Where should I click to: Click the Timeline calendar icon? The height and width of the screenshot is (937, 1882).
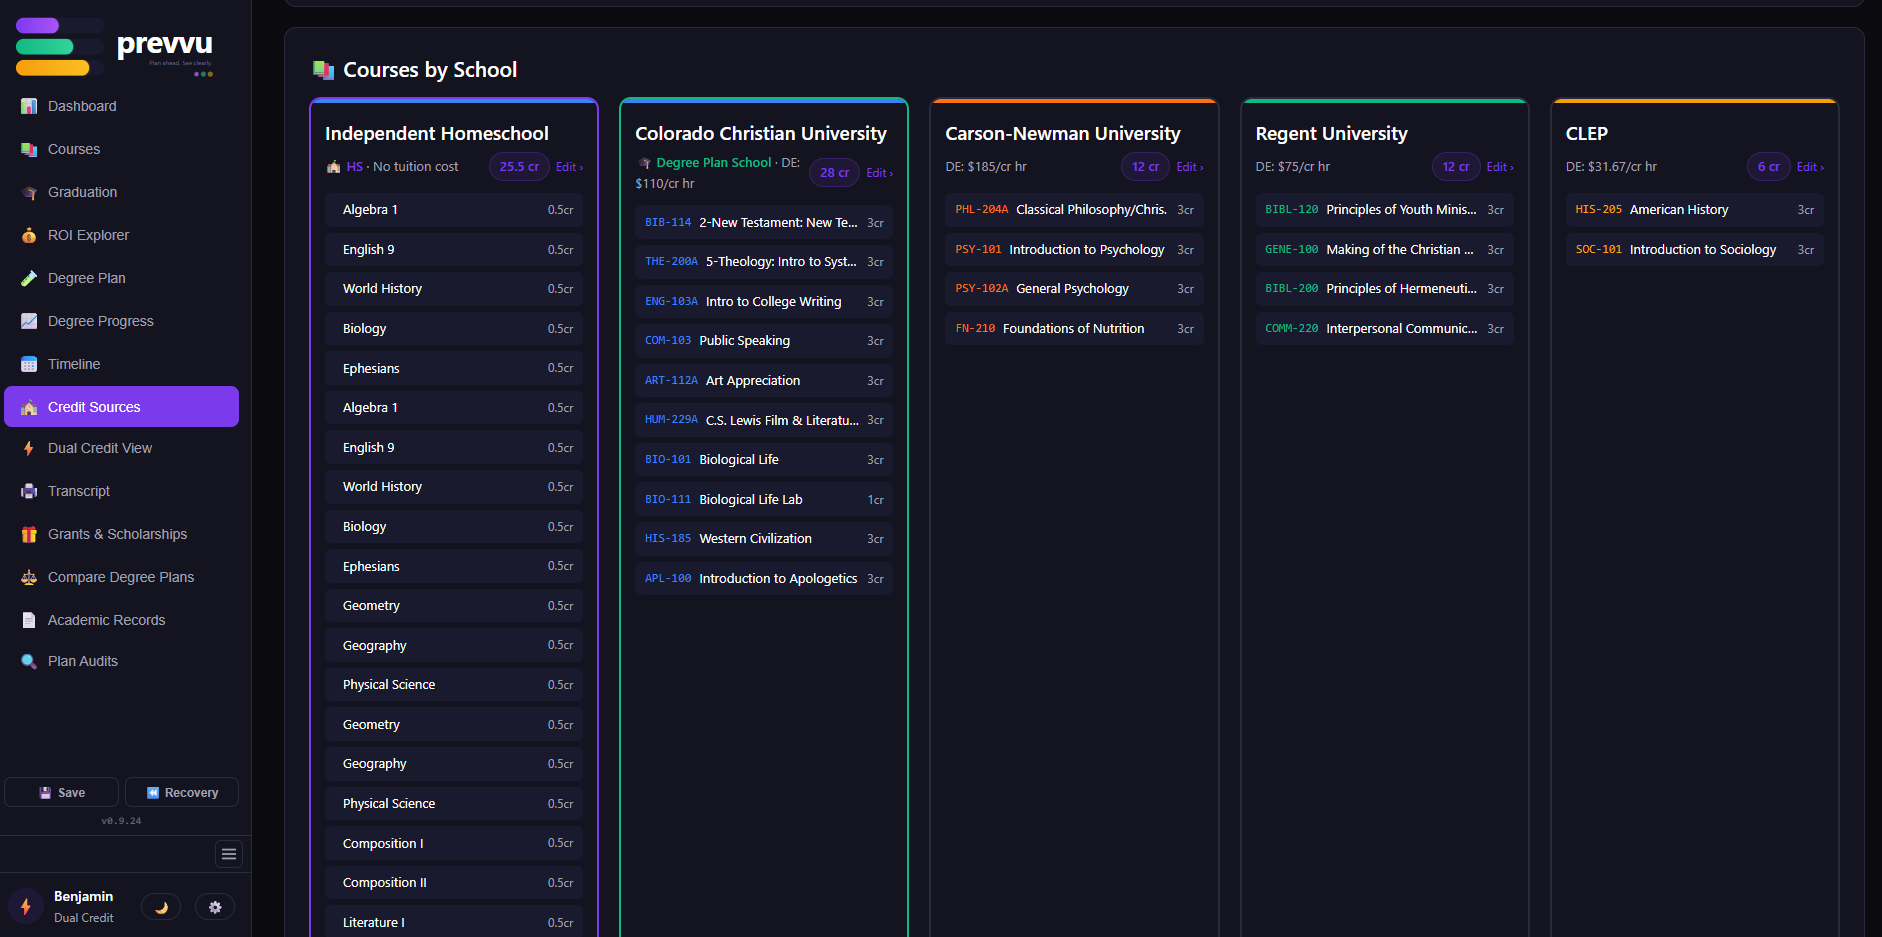pos(29,364)
